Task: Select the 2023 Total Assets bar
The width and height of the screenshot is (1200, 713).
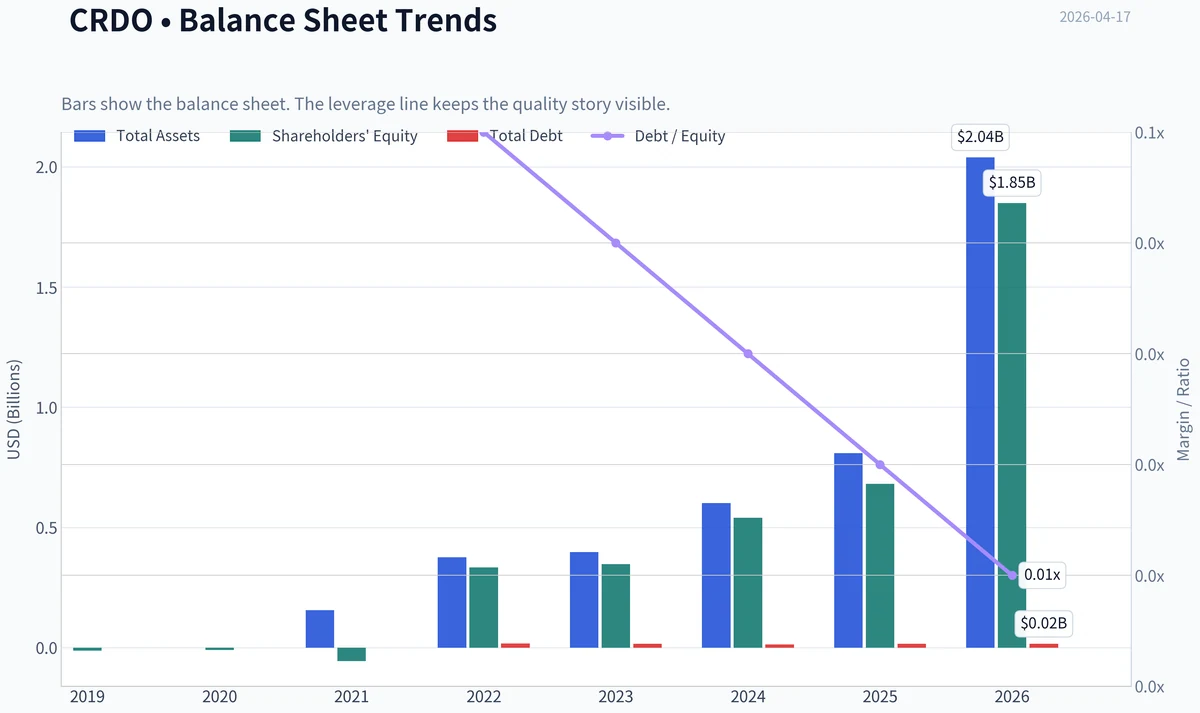Action: [584, 600]
